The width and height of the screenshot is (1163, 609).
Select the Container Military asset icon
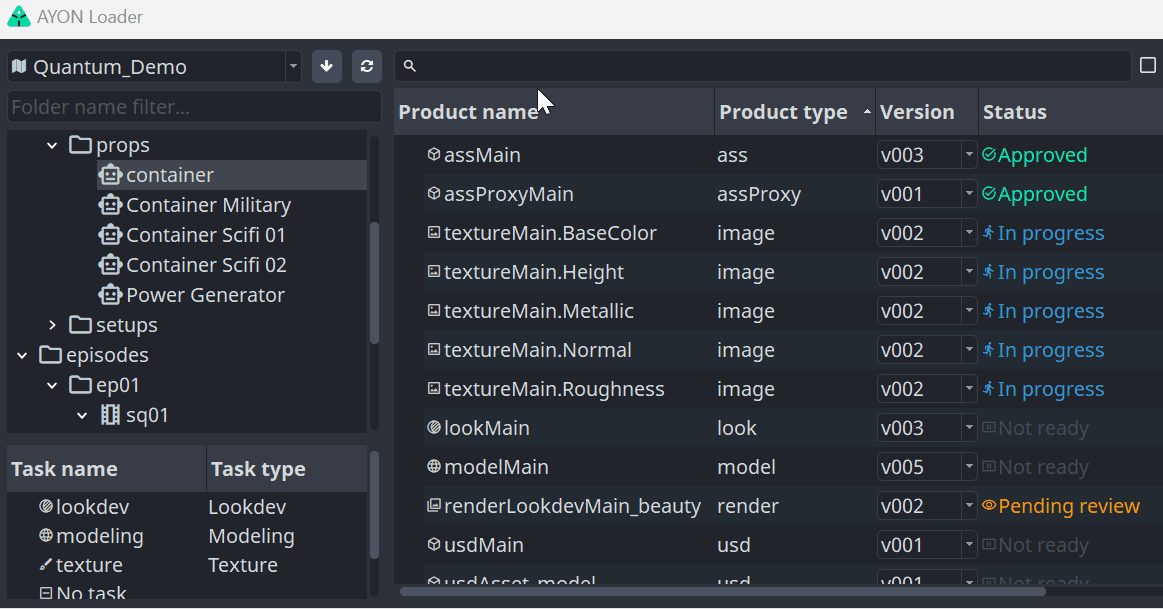tap(110, 205)
